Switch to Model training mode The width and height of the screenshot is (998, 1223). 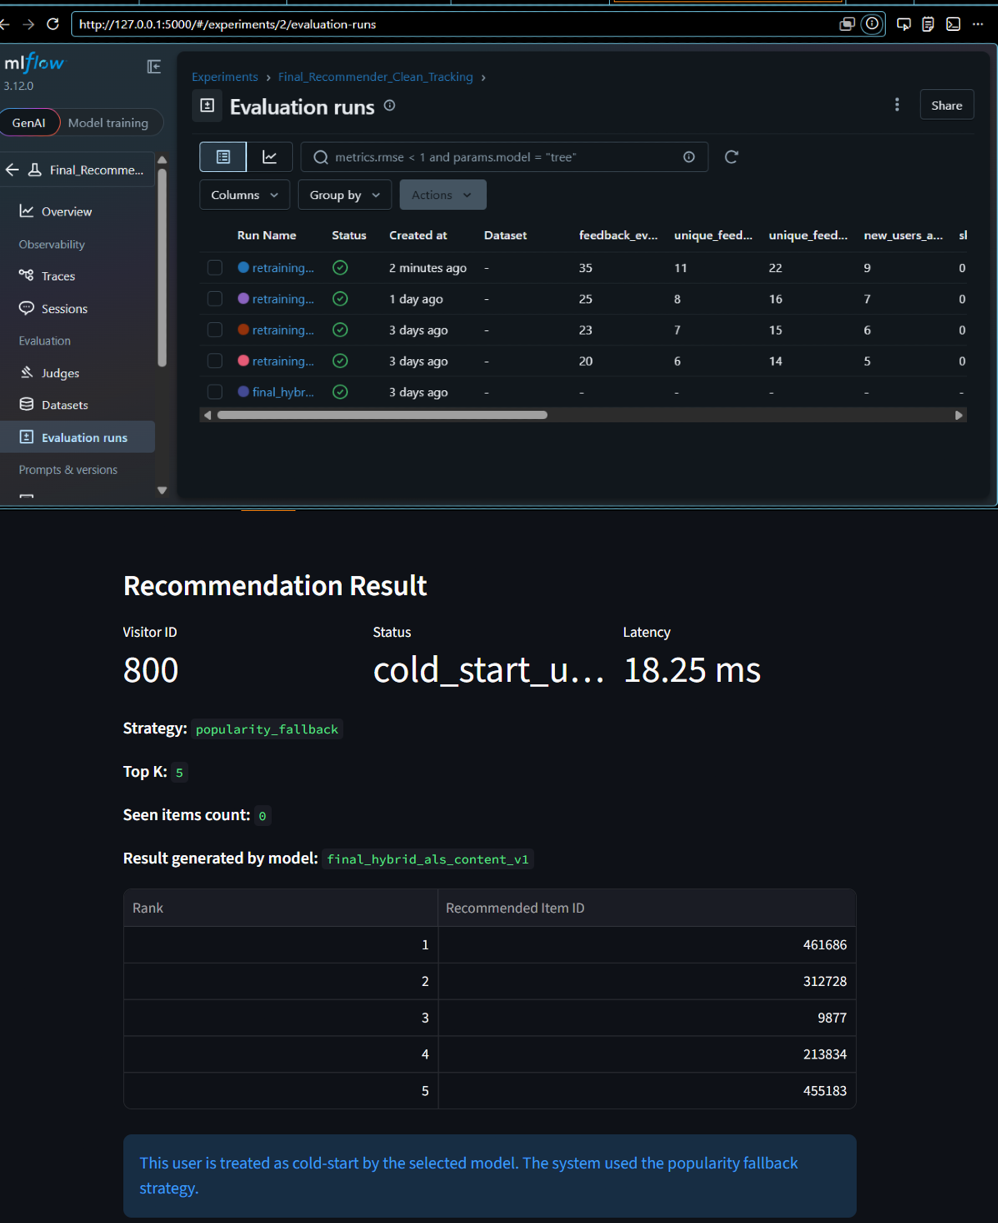pyautogui.click(x=108, y=122)
